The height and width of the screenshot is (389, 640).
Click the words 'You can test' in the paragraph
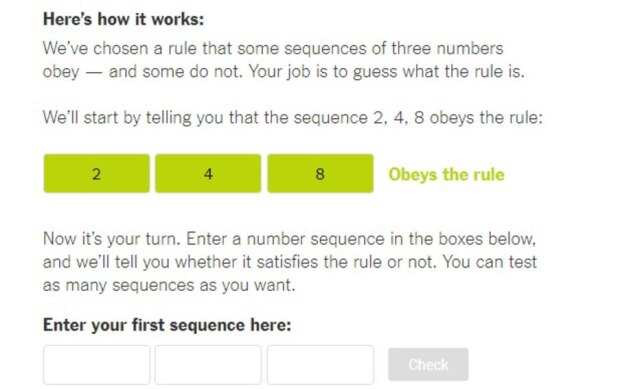pyautogui.click(x=490, y=262)
